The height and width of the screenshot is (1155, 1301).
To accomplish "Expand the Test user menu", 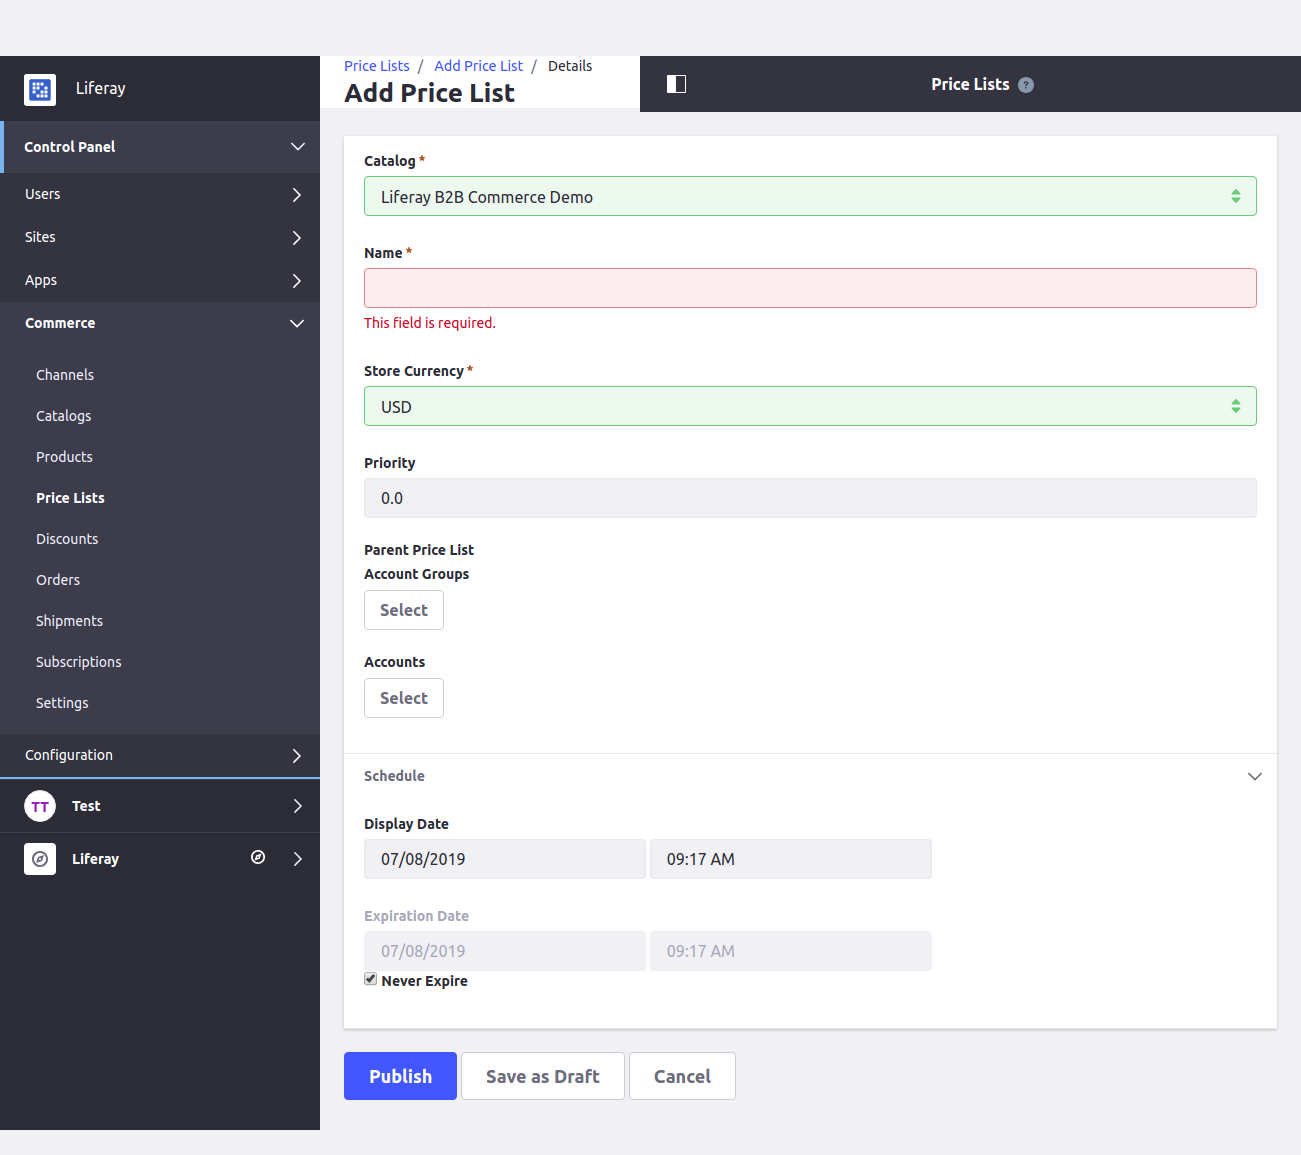I will tap(297, 806).
